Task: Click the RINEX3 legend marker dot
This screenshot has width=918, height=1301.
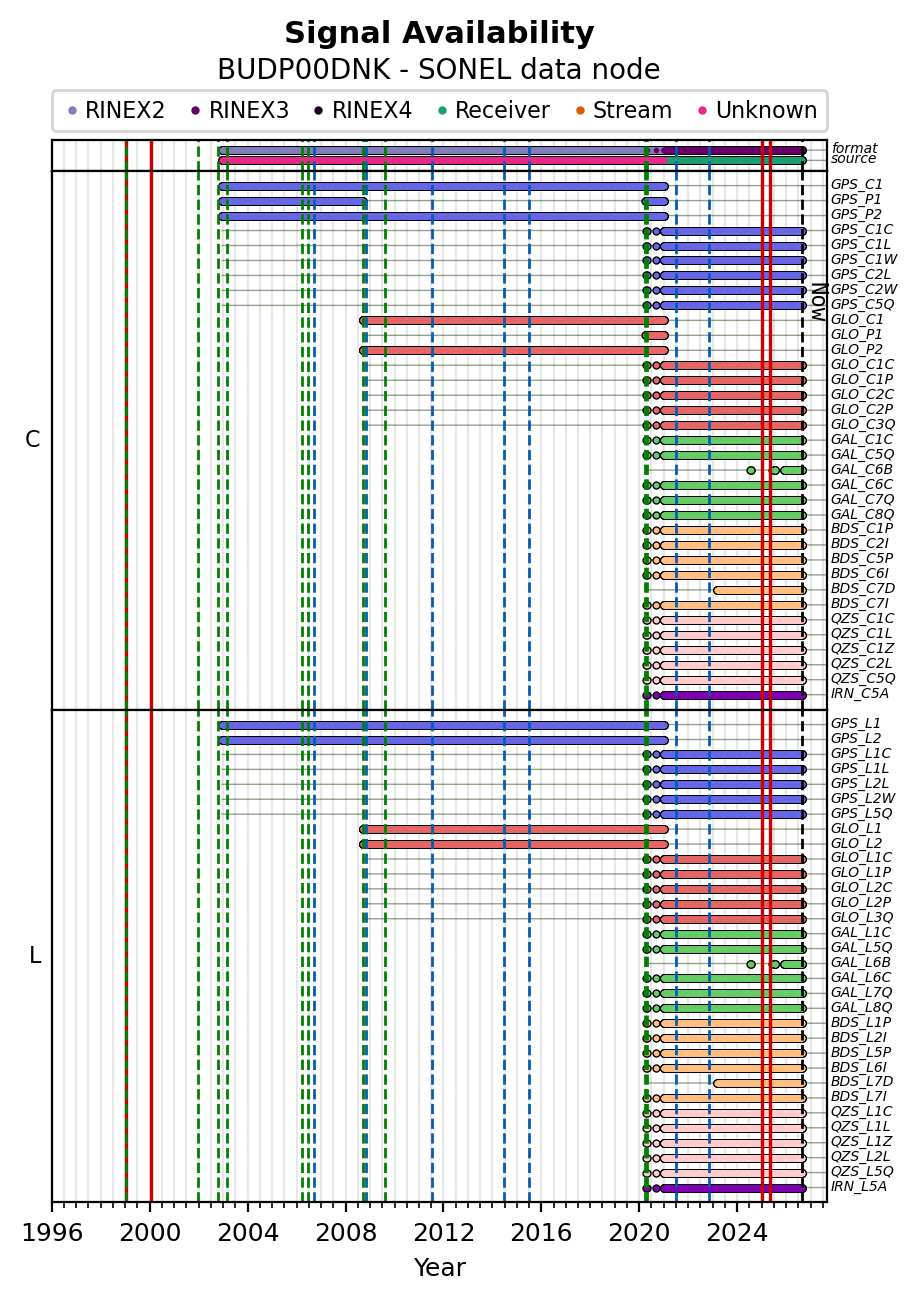Action: [196, 111]
